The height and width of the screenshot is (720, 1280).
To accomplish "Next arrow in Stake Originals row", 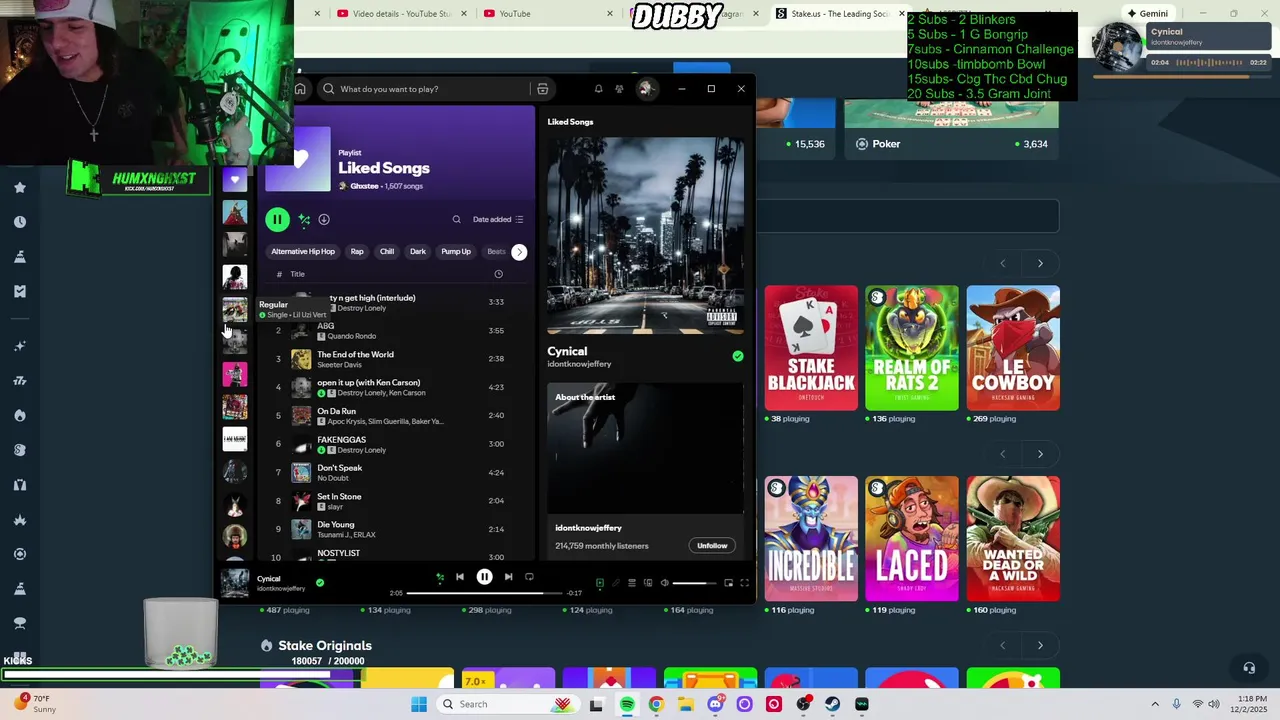I will (x=1040, y=645).
